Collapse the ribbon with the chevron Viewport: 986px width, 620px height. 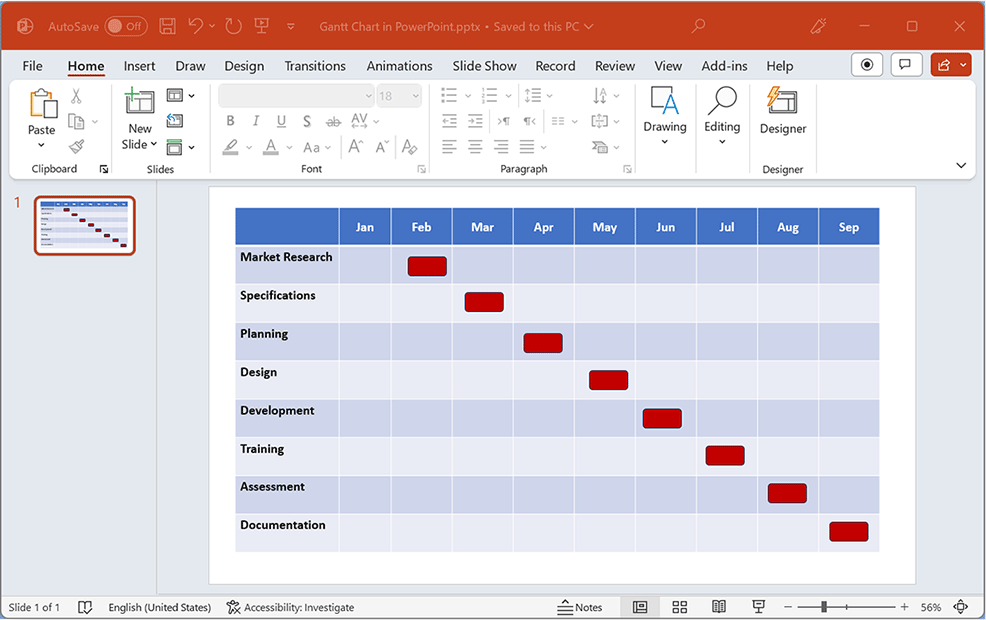coord(961,166)
